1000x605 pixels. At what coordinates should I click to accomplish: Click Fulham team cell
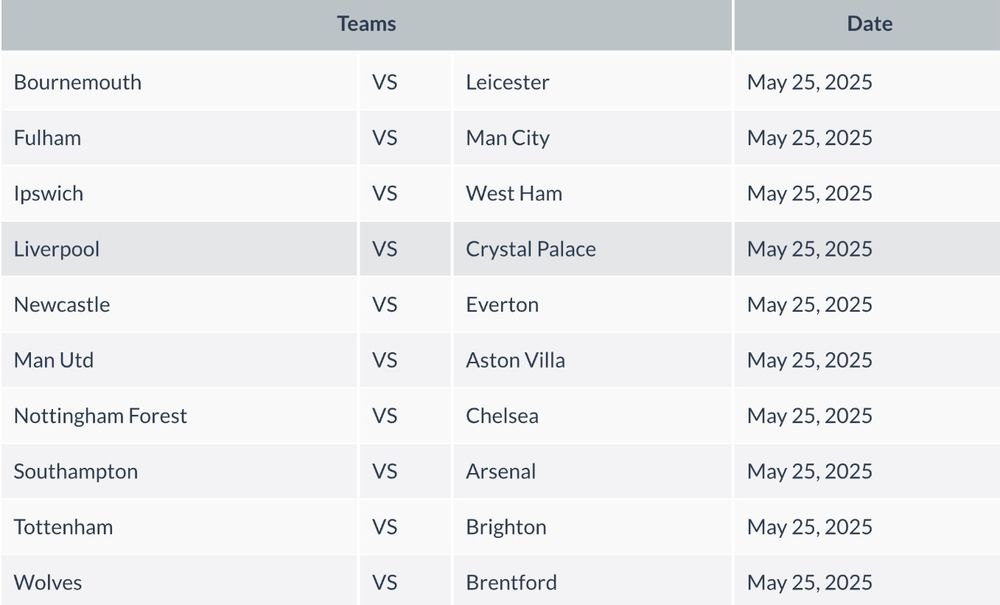click(179, 138)
